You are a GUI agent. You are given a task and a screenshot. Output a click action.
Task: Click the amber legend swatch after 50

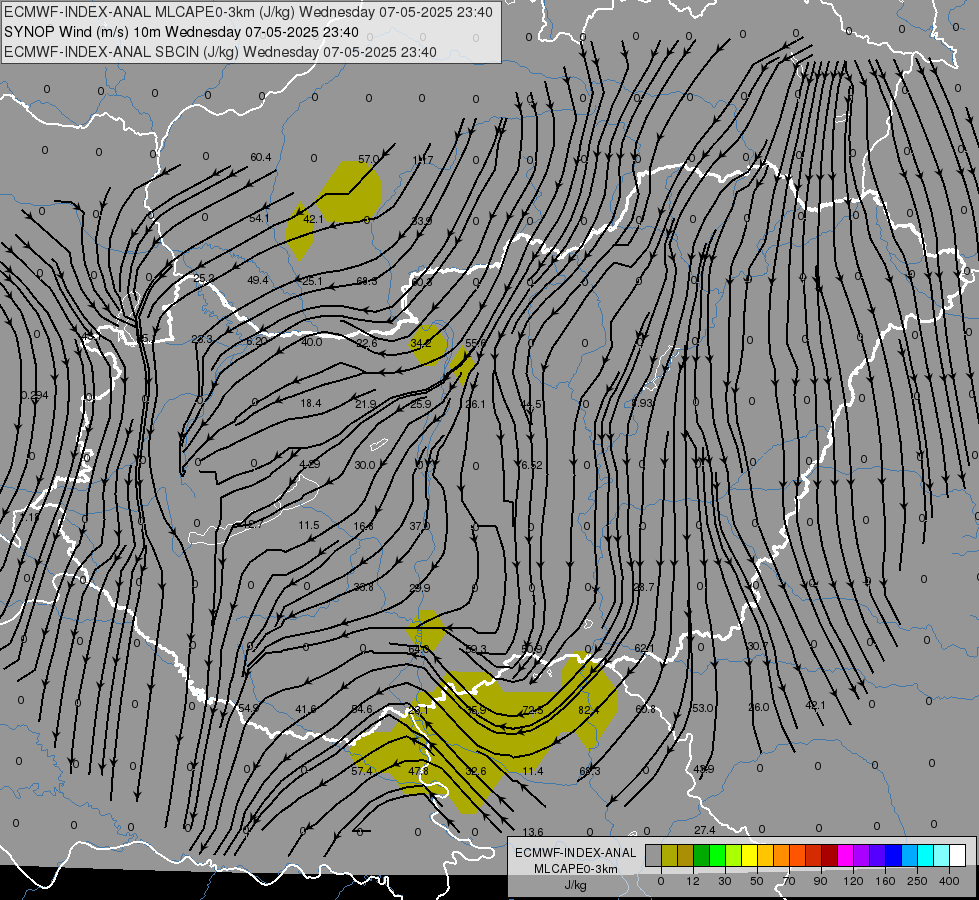coord(765,856)
